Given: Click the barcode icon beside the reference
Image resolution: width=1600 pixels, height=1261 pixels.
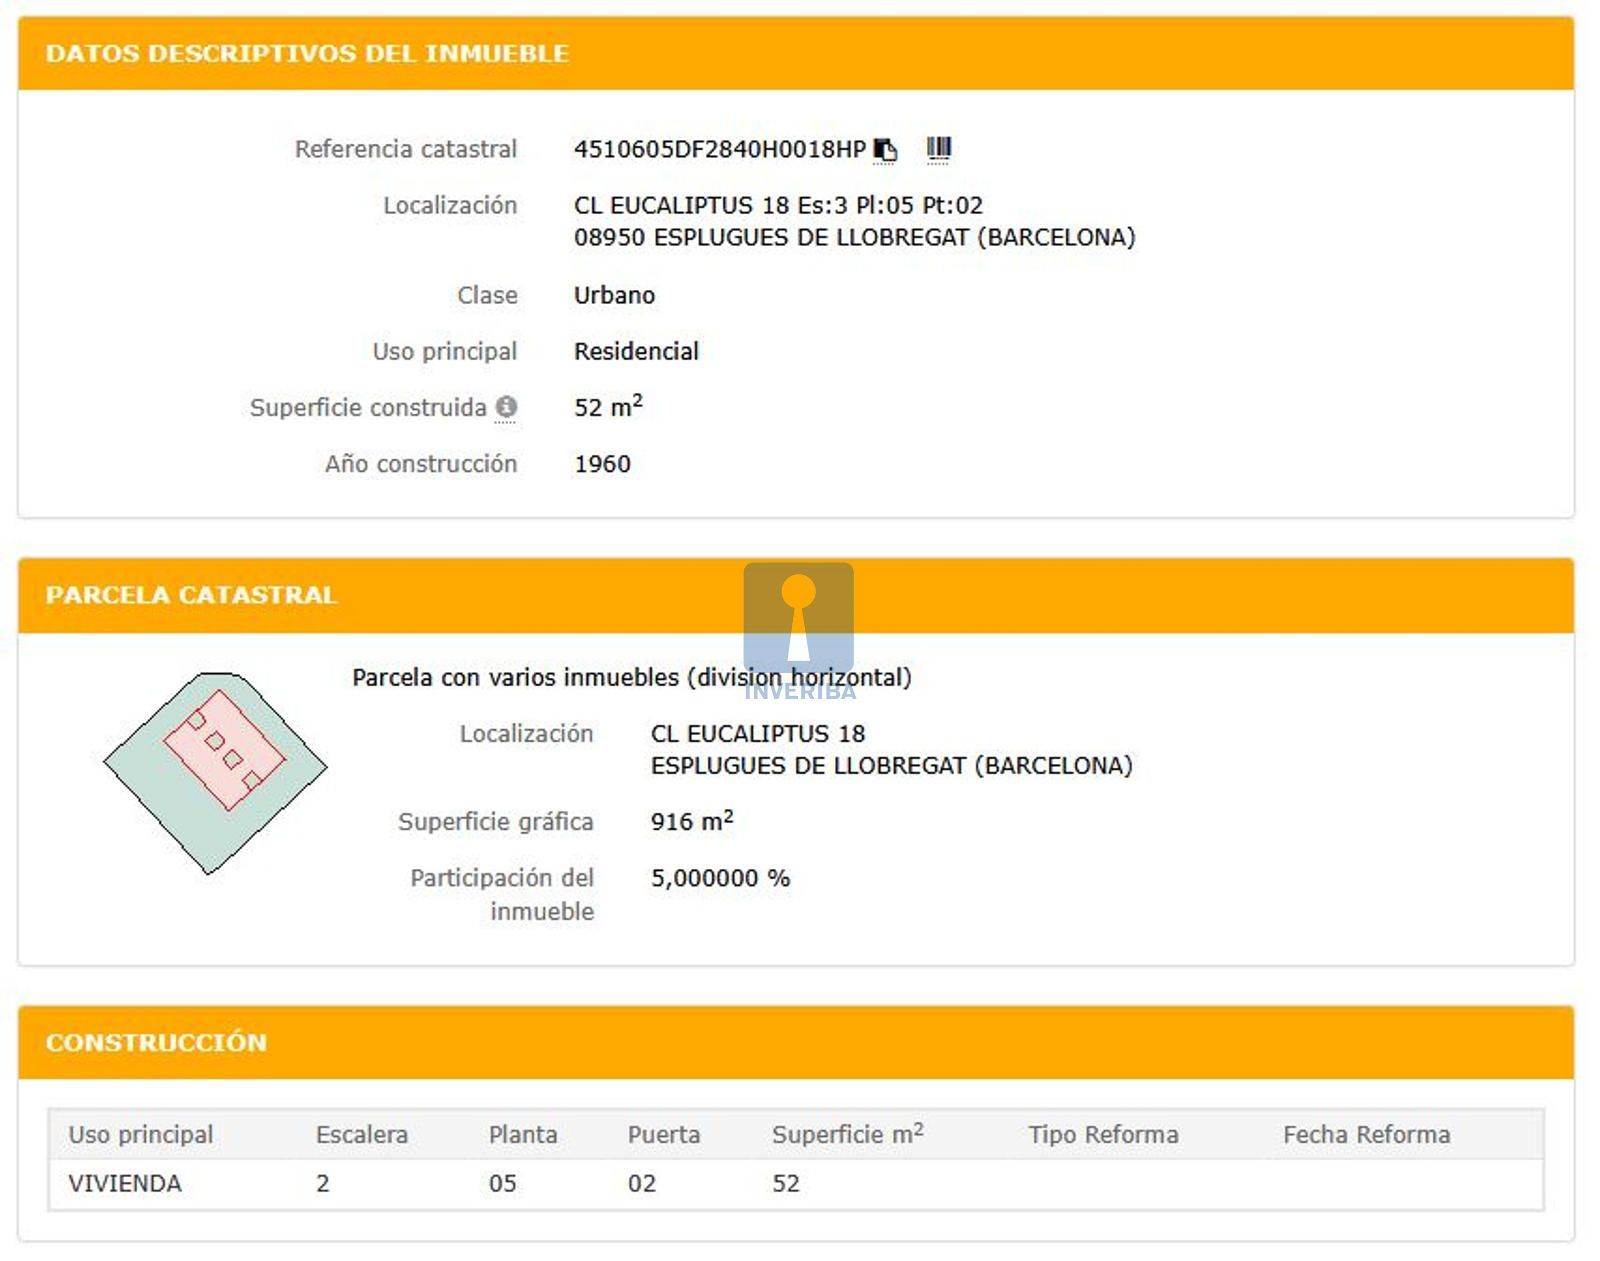Looking at the screenshot, I should 938,150.
